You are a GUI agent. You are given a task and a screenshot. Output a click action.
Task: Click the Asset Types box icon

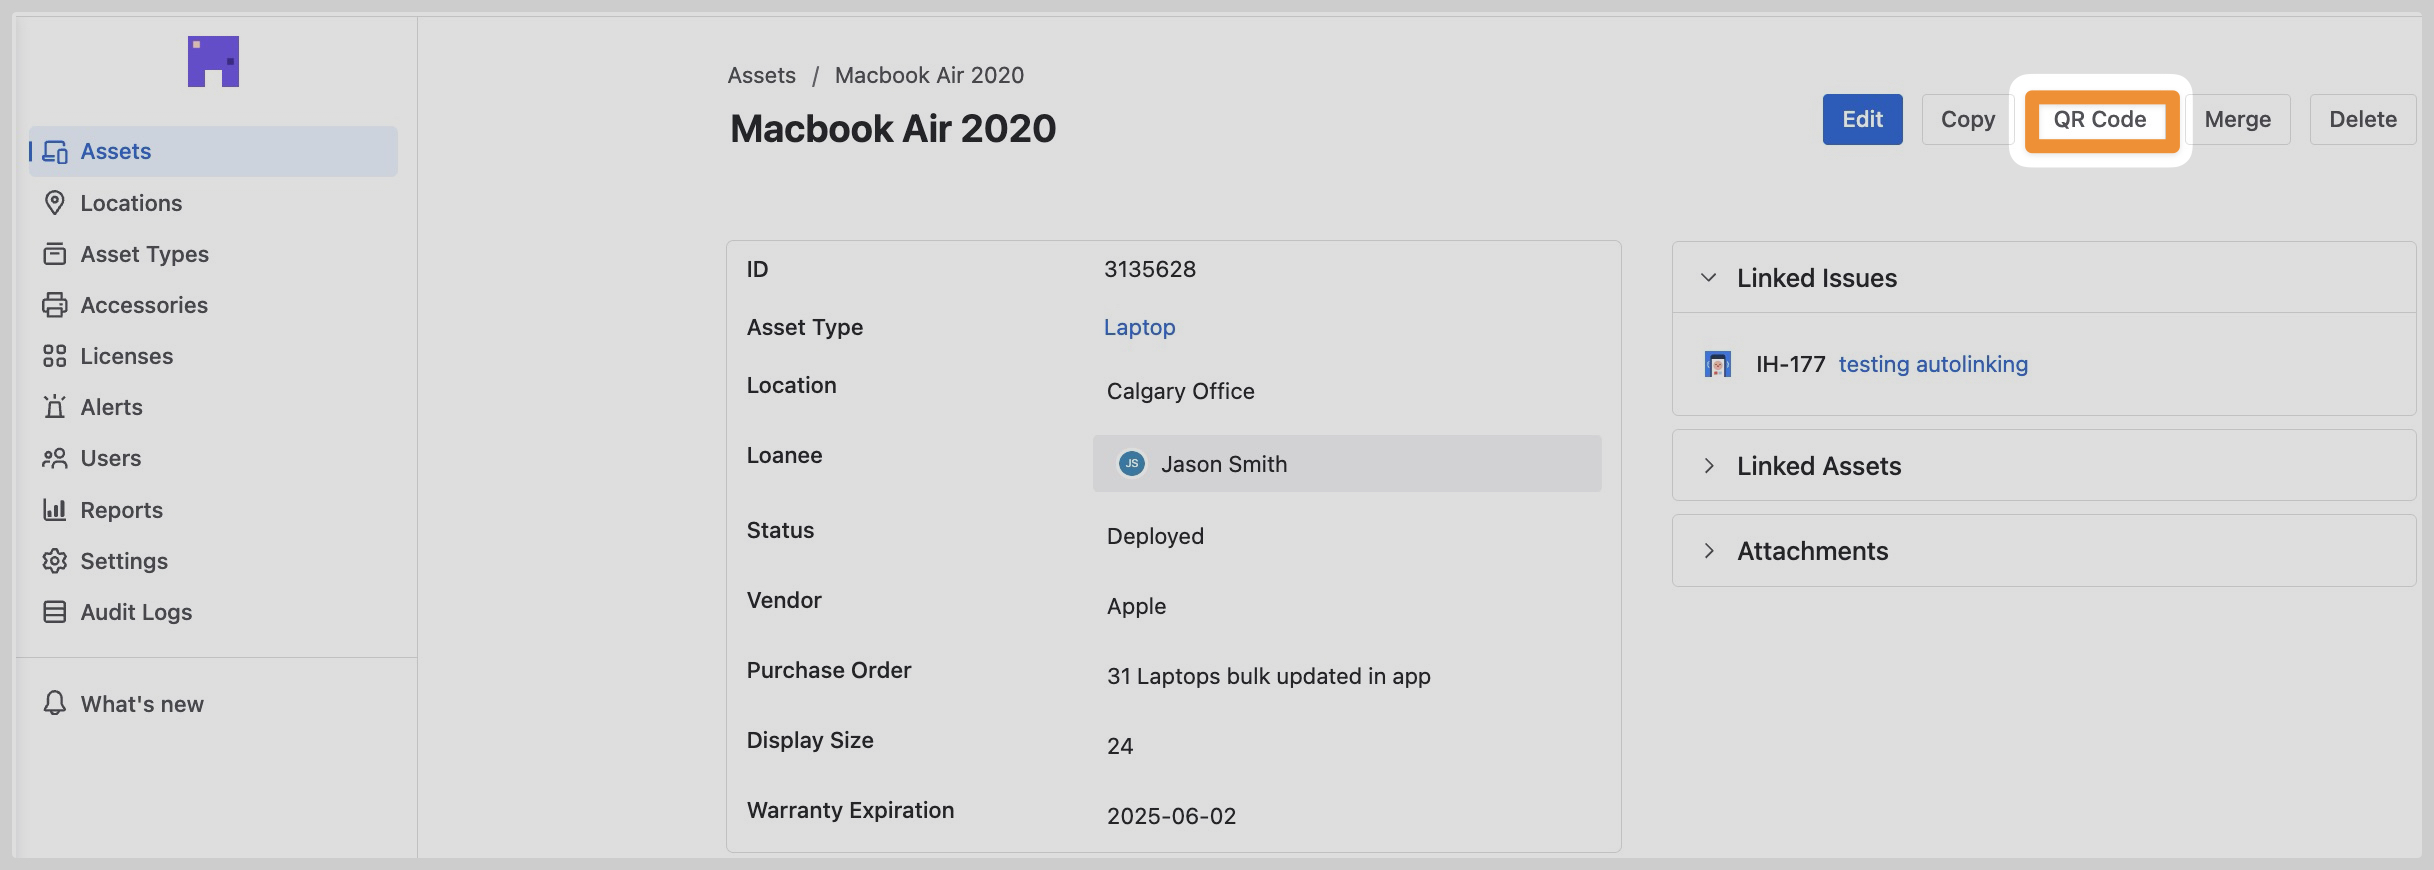(55, 254)
